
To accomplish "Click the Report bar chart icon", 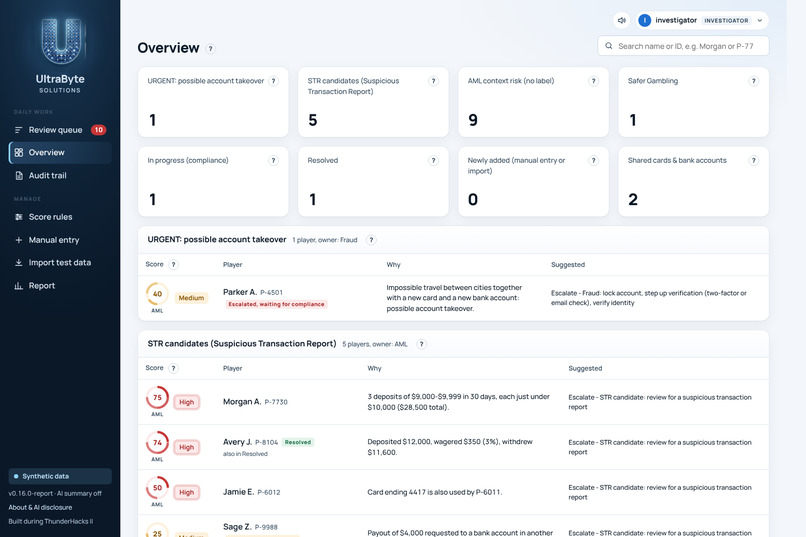I will pyautogui.click(x=19, y=286).
